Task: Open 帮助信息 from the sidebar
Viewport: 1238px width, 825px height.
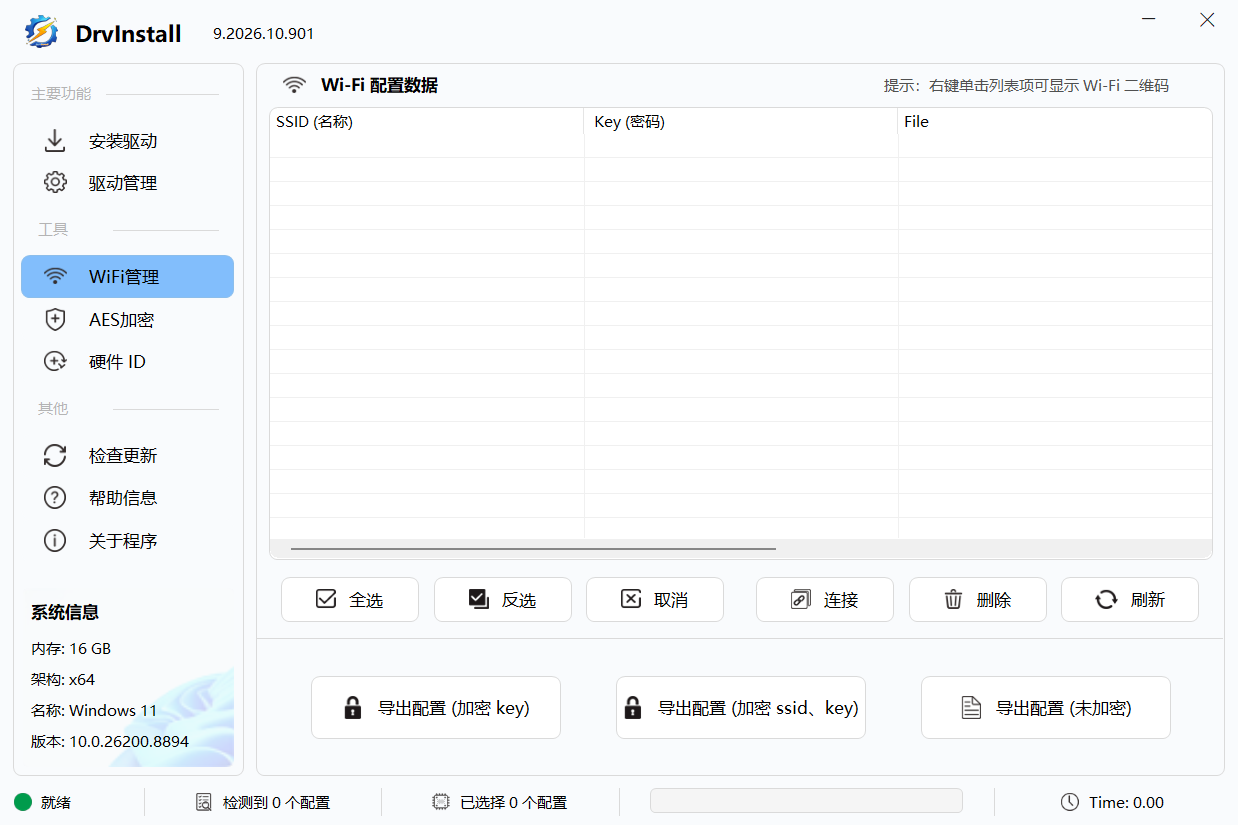Action: pyautogui.click(x=127, y=498)
